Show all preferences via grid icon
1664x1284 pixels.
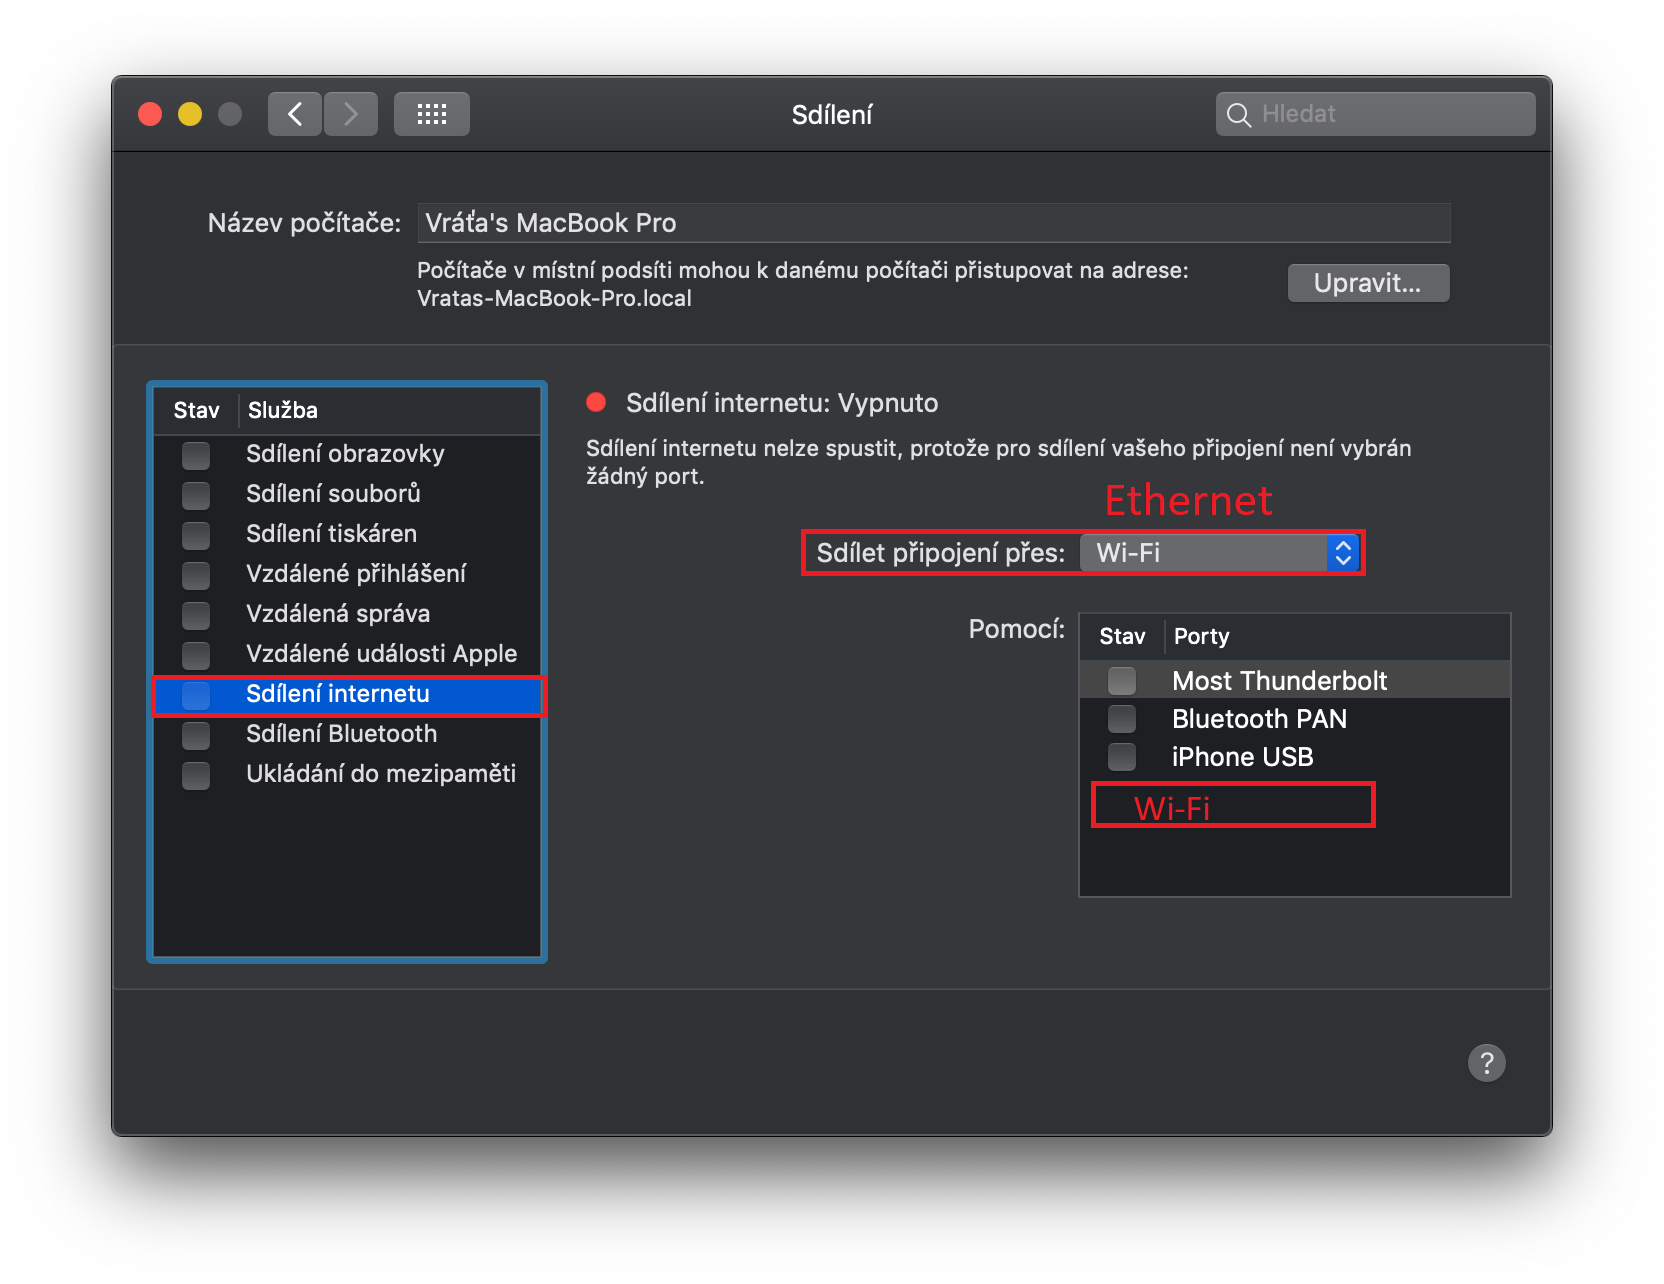click(x=432, y=114)
